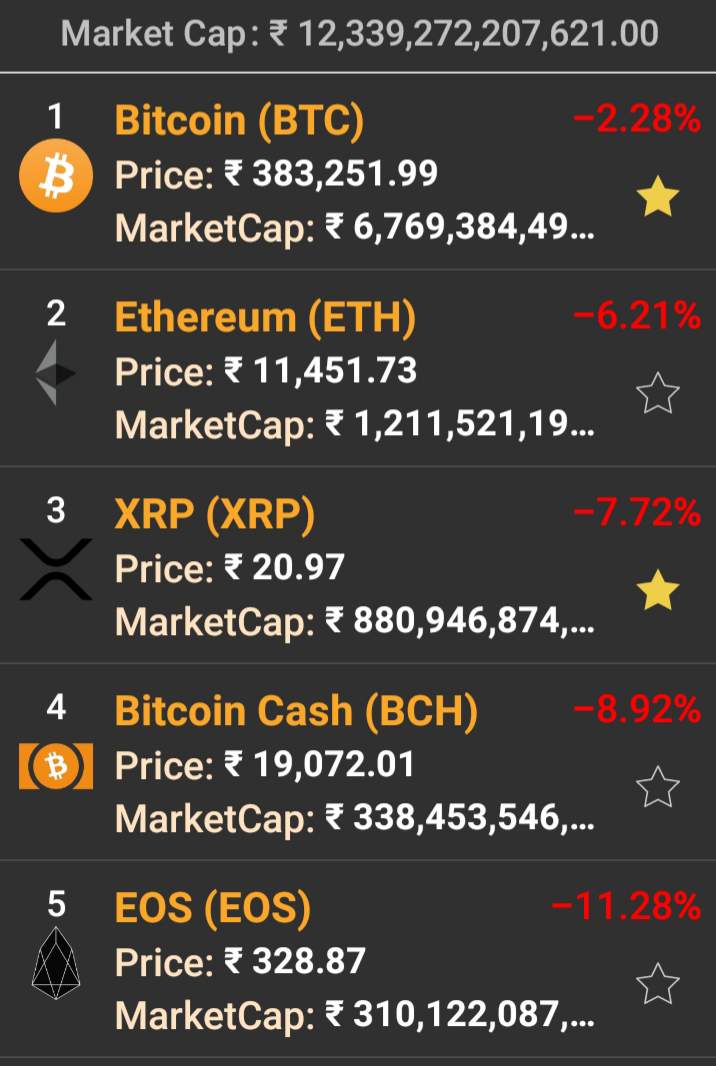This screenshot has height=1066, width=716.
Task: Favorite EOS using the star outline
Action: point(657,985)
